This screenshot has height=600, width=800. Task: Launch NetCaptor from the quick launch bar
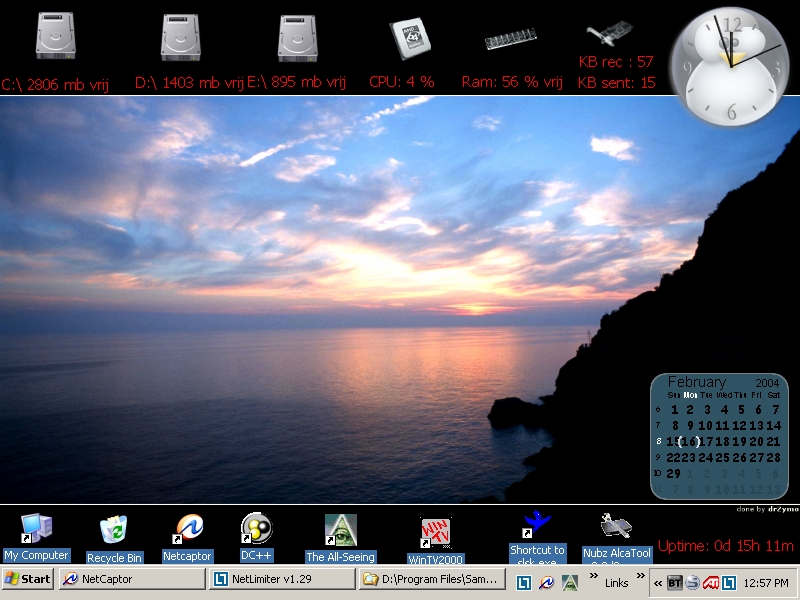point(546,582)
